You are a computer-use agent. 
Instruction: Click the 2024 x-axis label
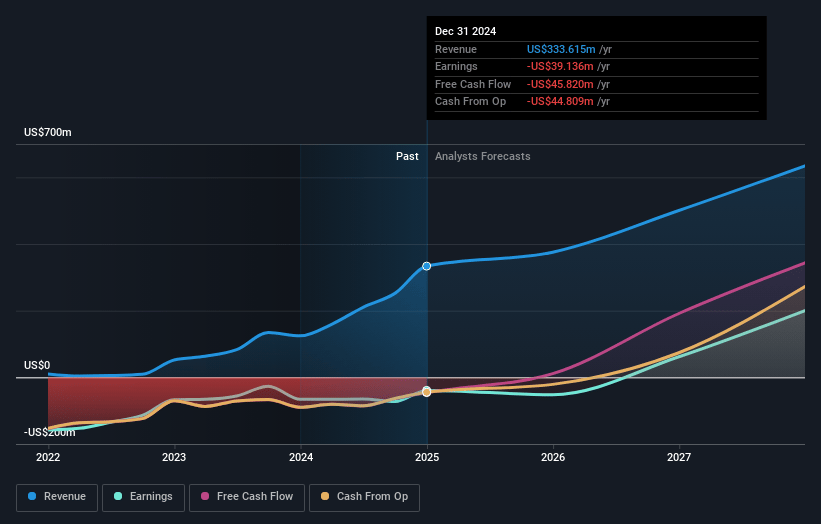click(x=301, y=458)
